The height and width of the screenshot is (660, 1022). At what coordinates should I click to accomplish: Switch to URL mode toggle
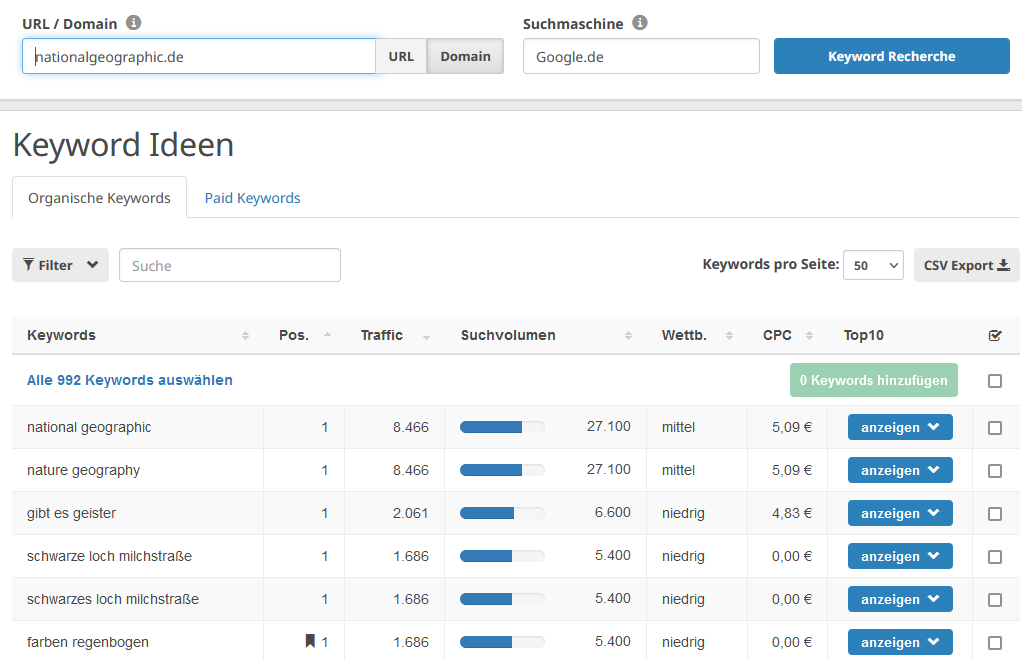click(x=401, y=56)
